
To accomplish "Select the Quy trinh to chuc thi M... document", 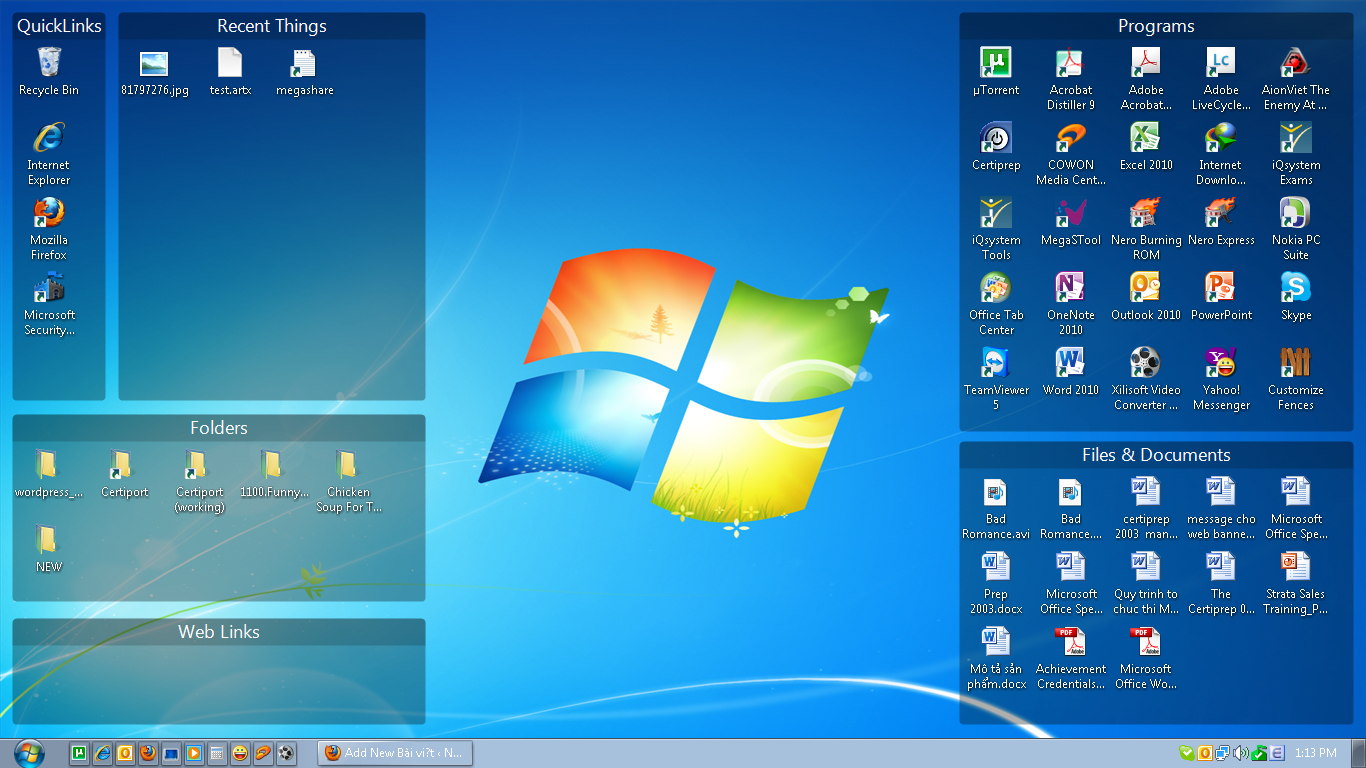I will click(x=1146, y=583).
